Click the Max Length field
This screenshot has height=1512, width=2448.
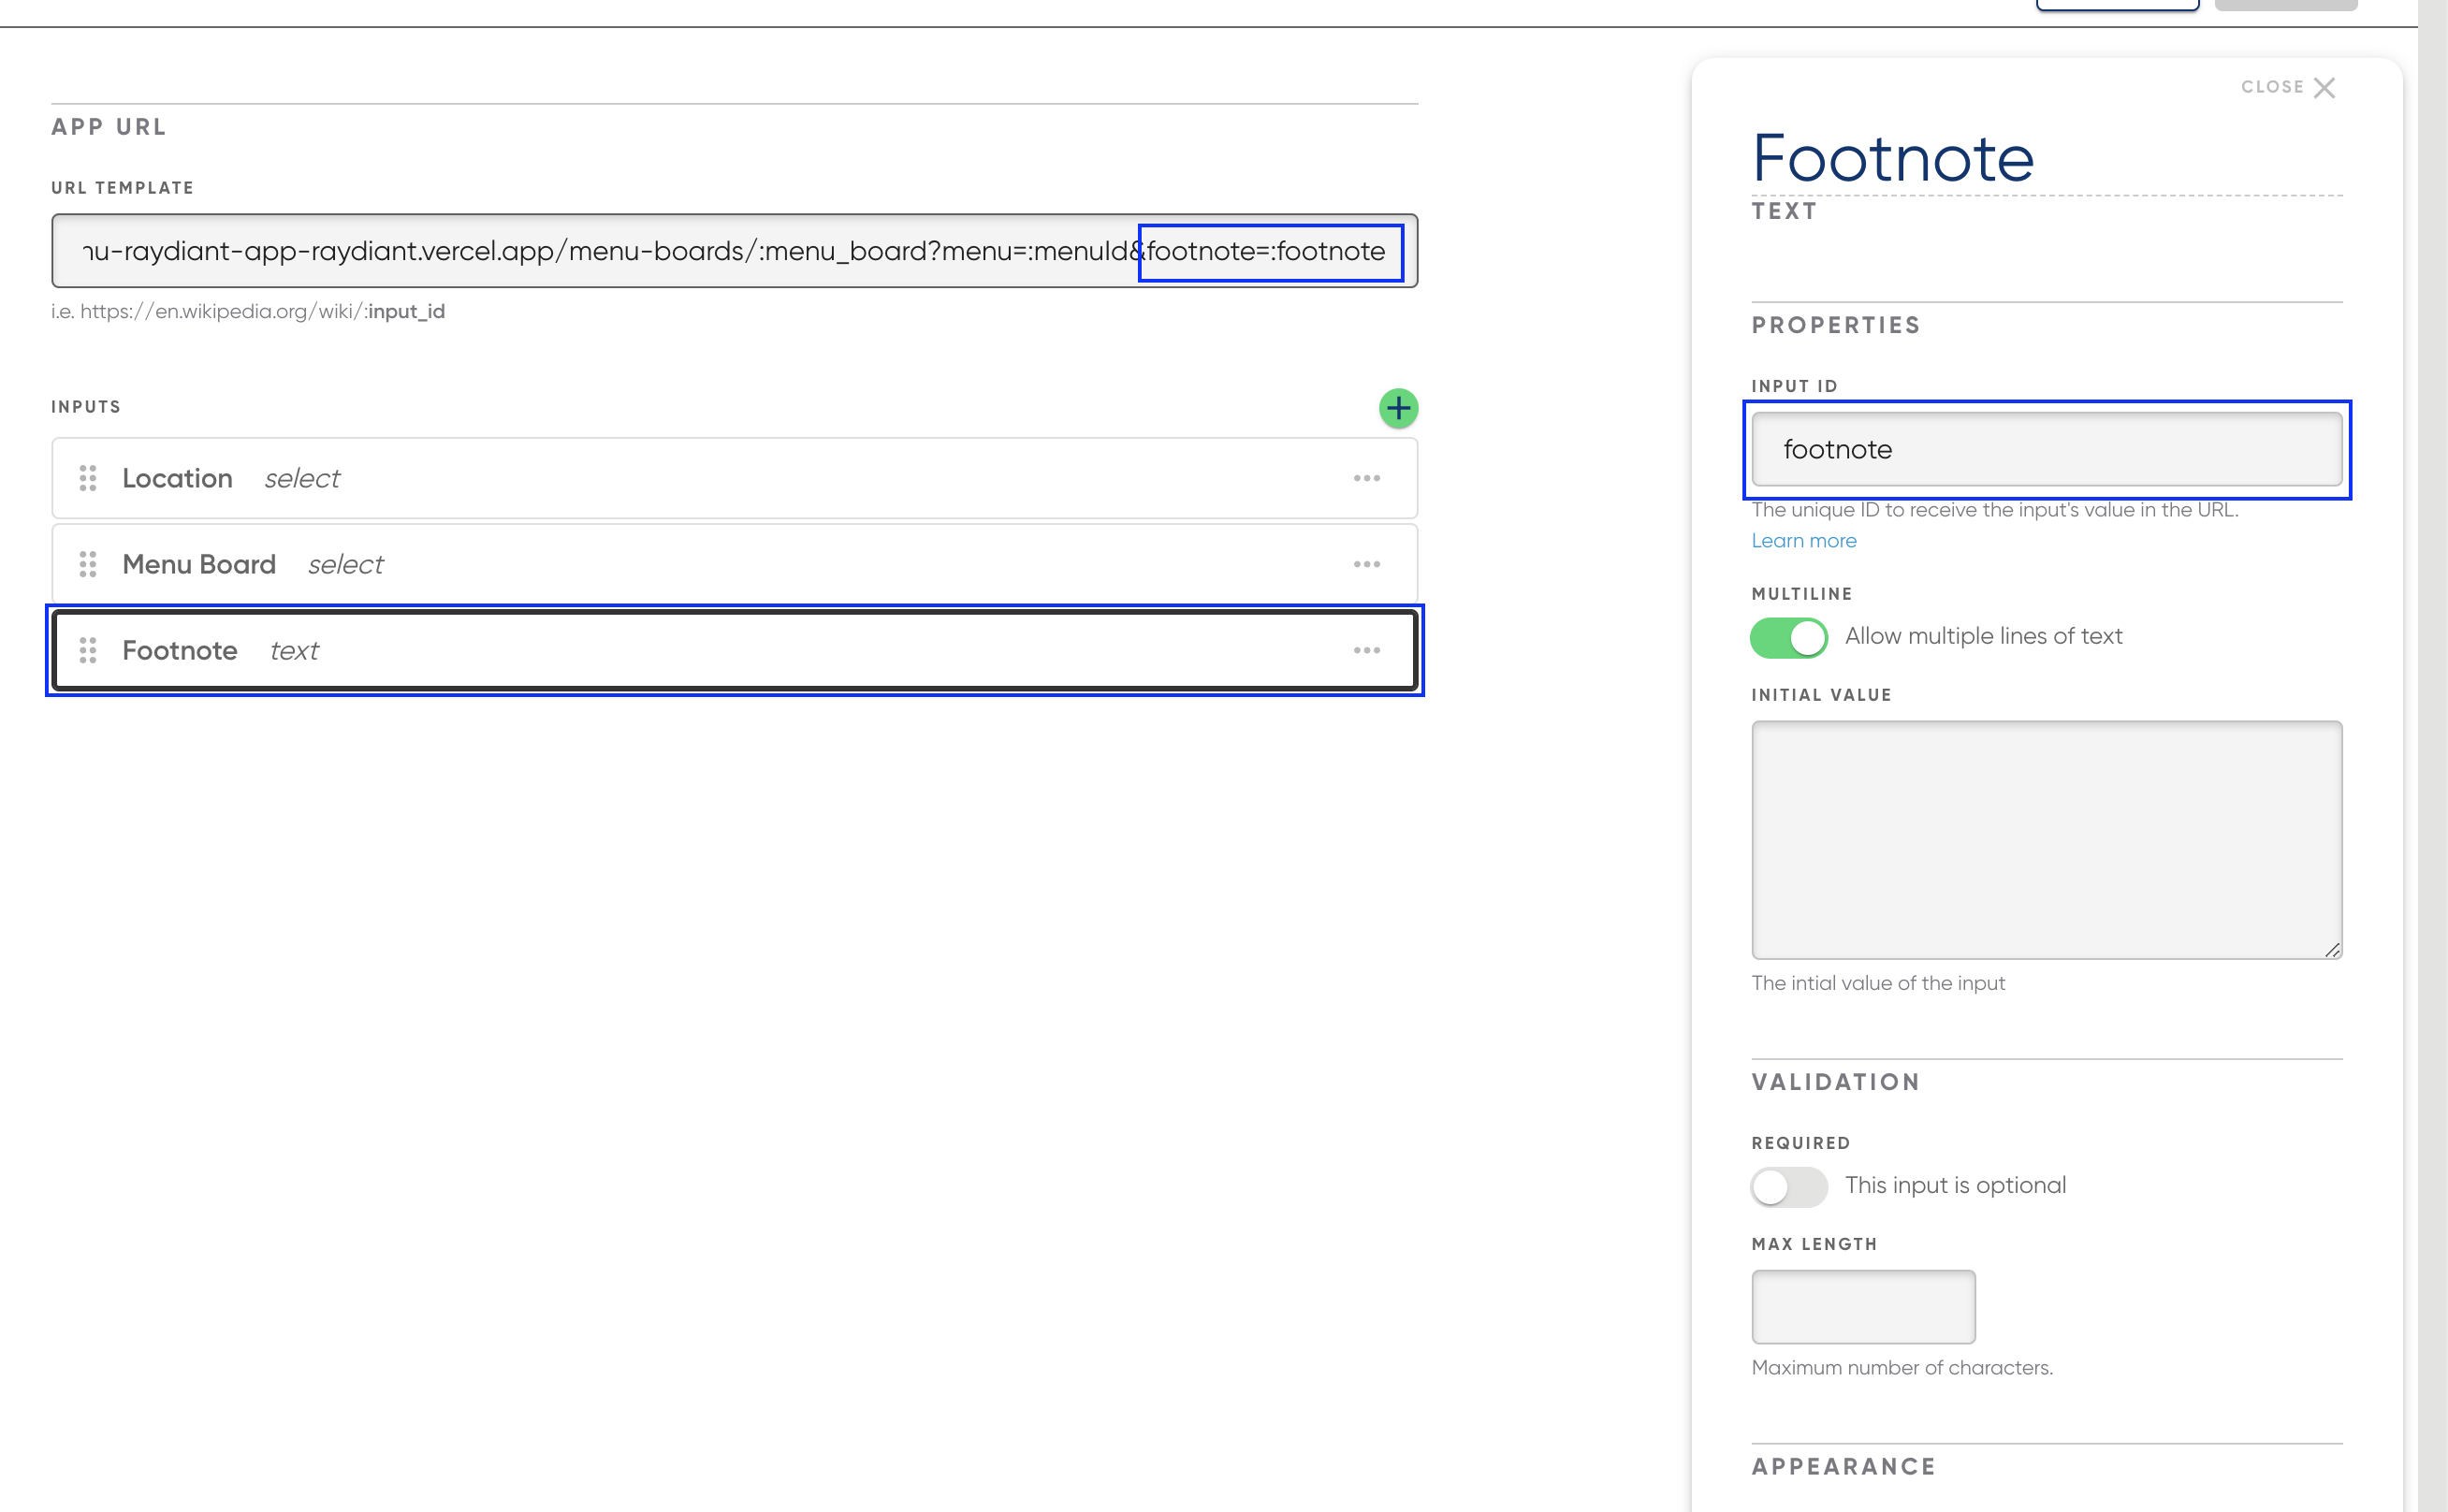click(1862, 1306)
